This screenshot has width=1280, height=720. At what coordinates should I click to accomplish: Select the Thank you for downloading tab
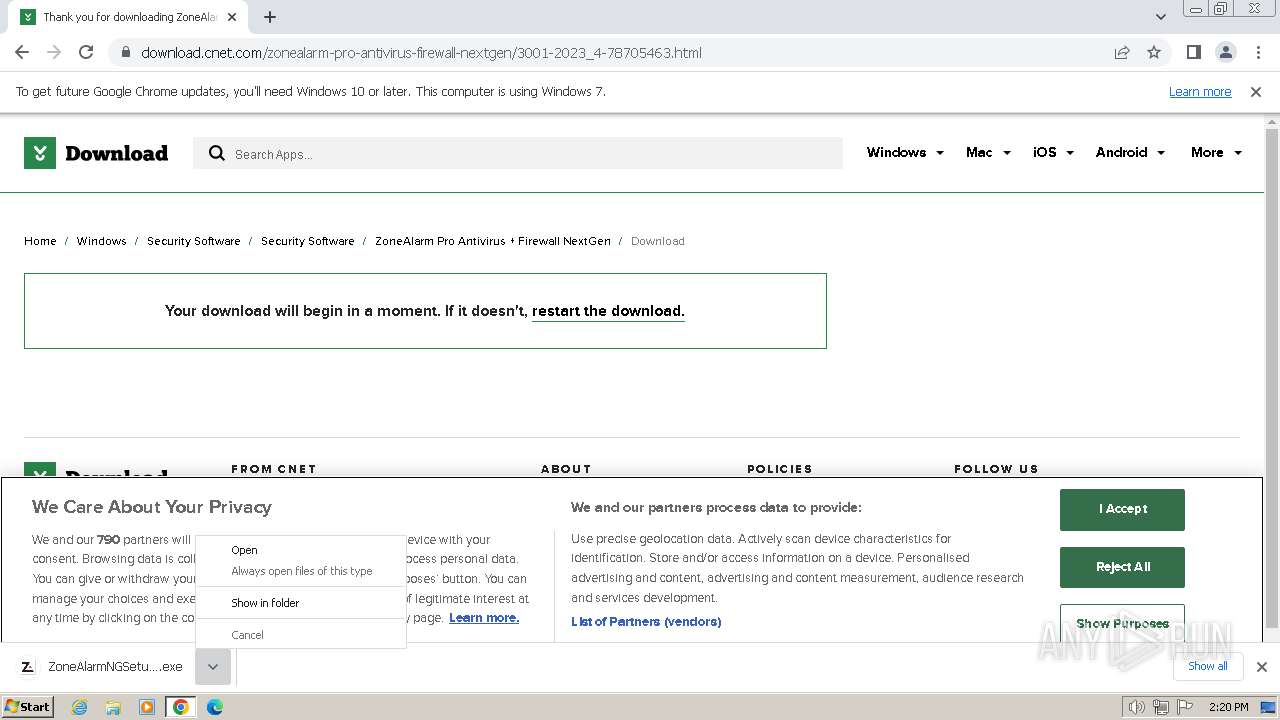(130, 17)
